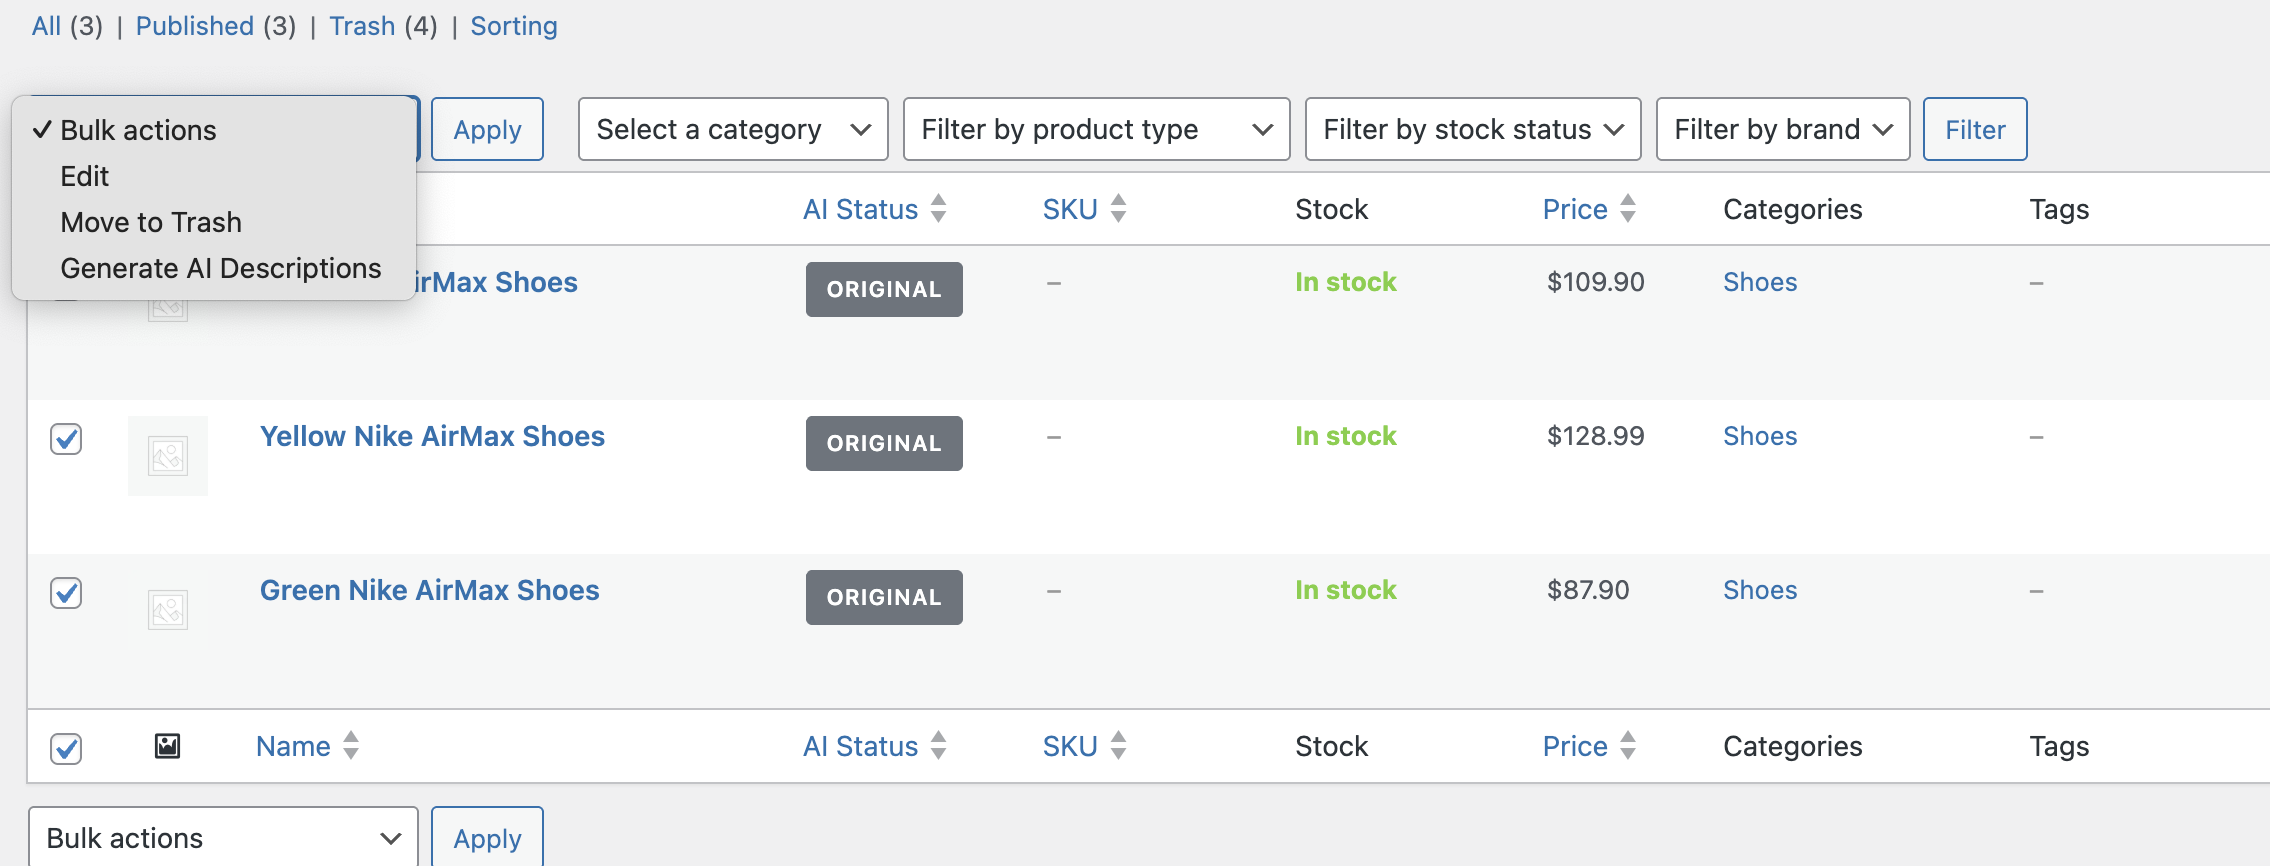
Task: Uncheck the Yellow Nike AirMax Shoes checkbox
Action: (66, 439)
